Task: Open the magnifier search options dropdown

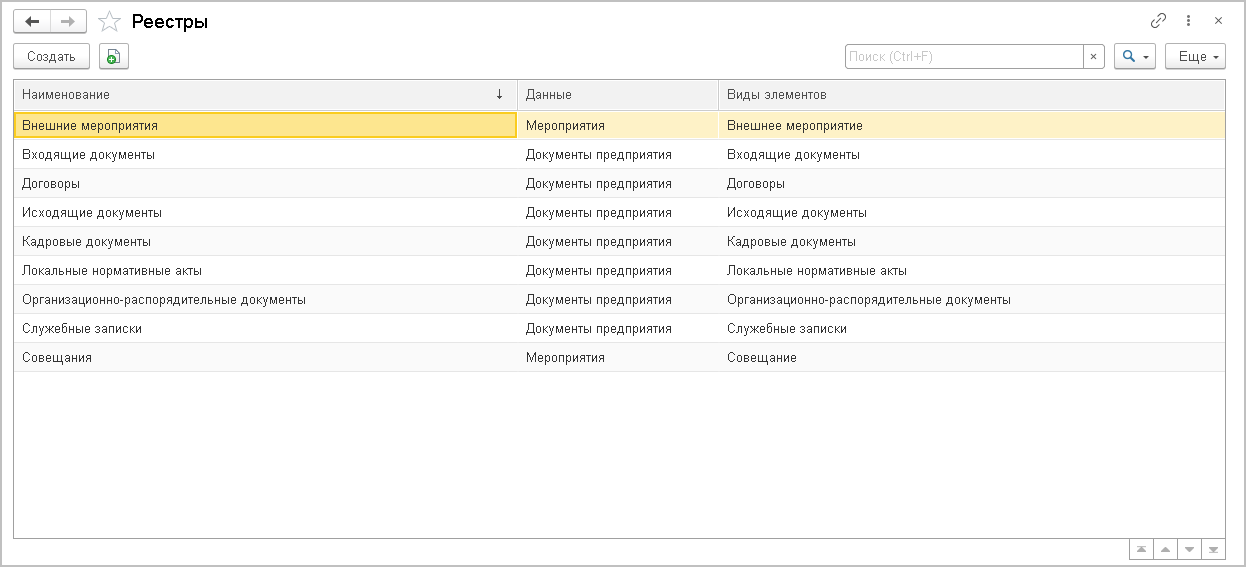Action: [x=1134, y=57]
